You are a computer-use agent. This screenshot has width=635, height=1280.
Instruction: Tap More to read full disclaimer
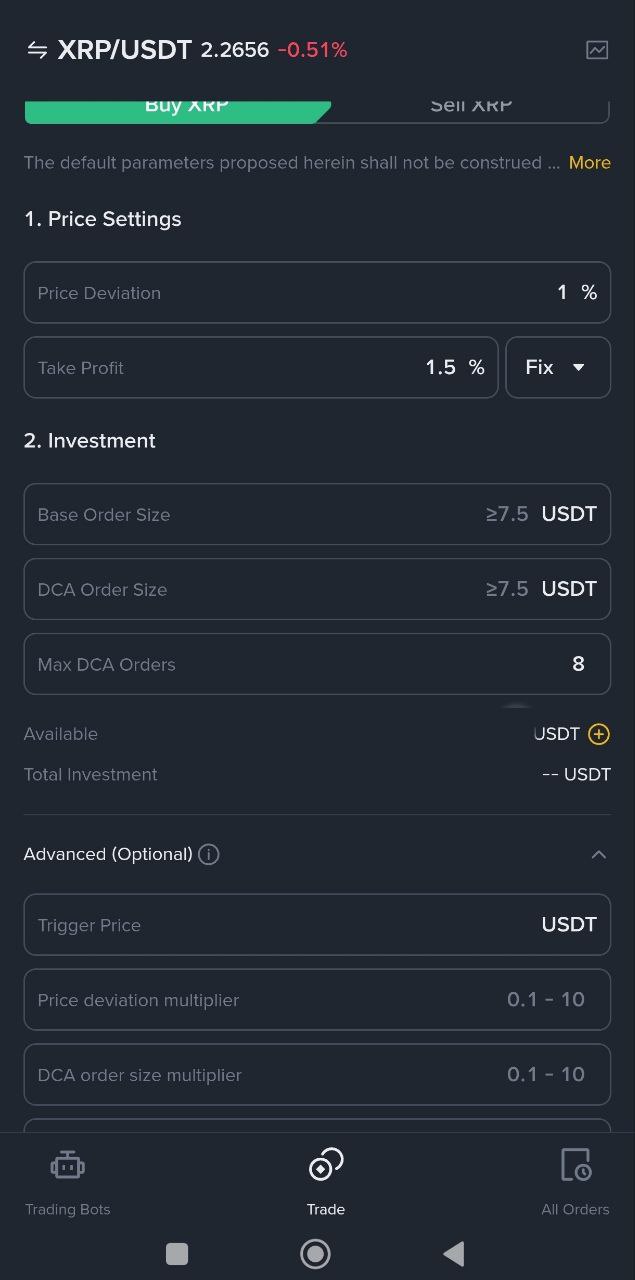tap(589, 163)
